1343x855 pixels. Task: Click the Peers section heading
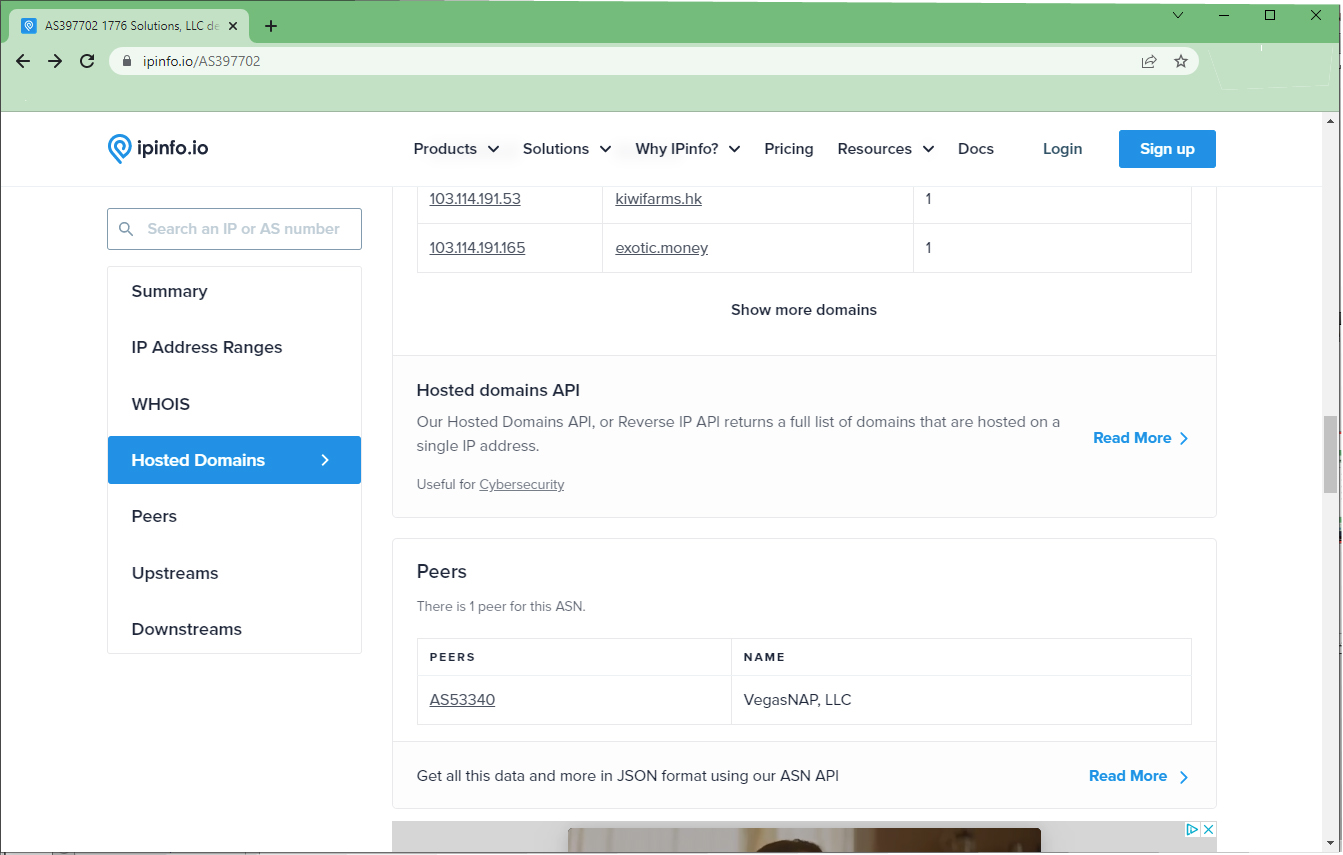(441, 572)
